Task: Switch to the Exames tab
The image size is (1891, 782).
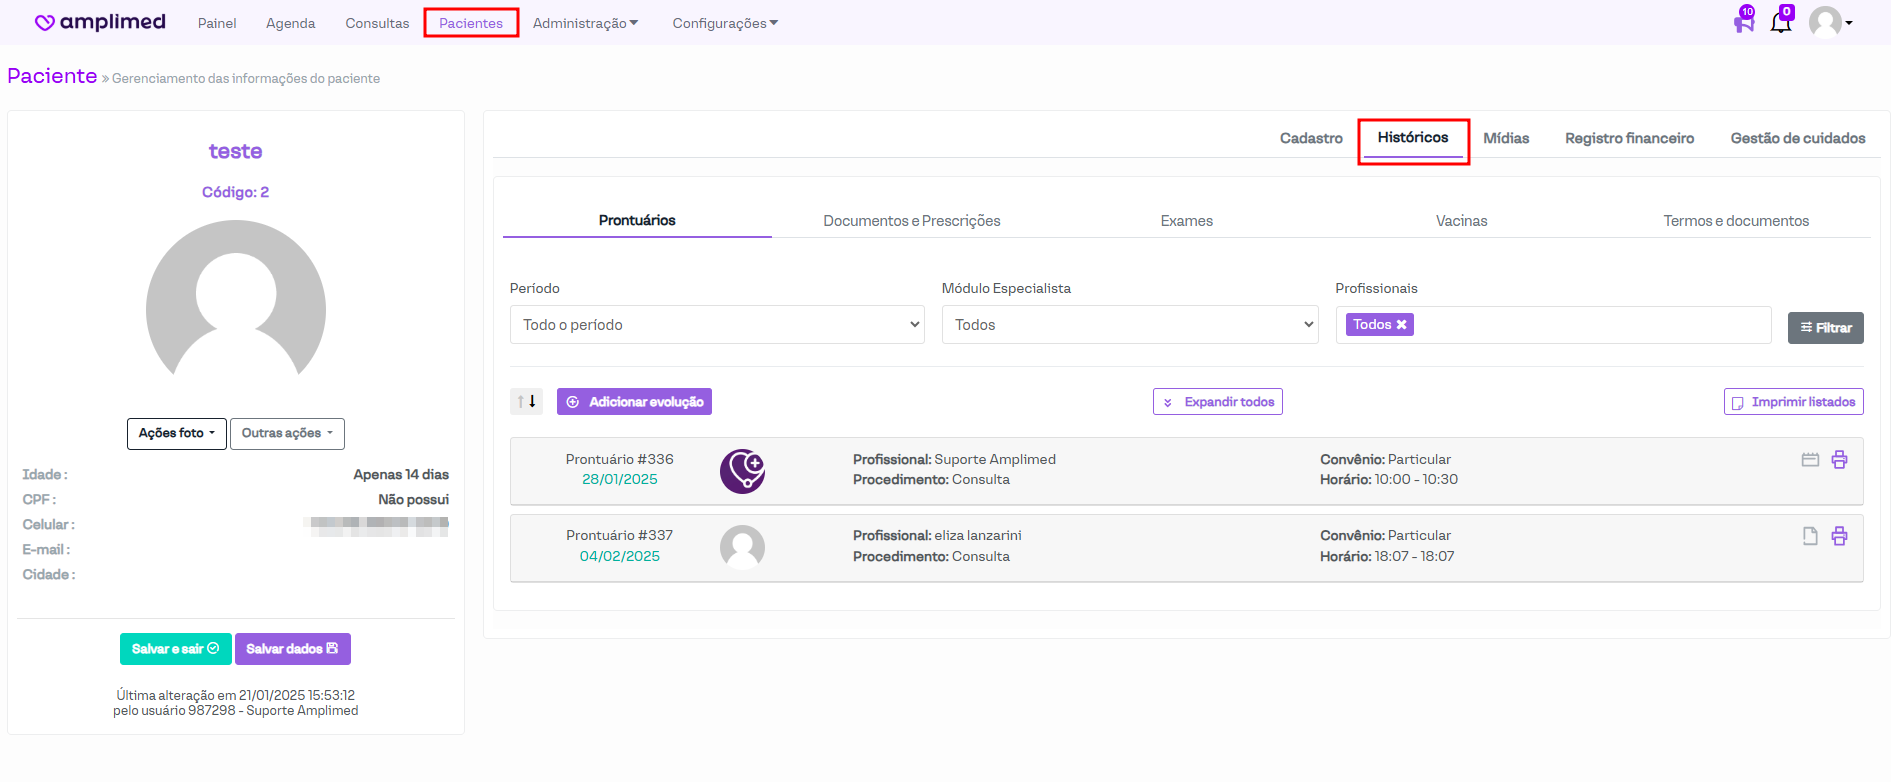Action: coord(1186,221)
